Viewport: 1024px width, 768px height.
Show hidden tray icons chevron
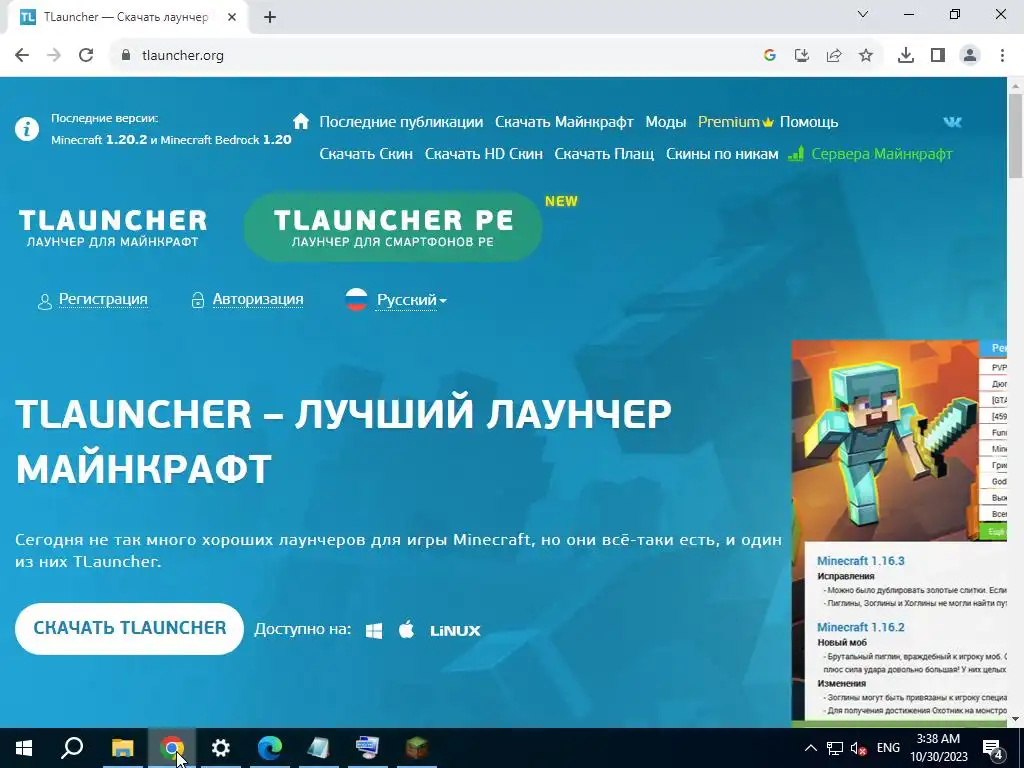point(810,748)
